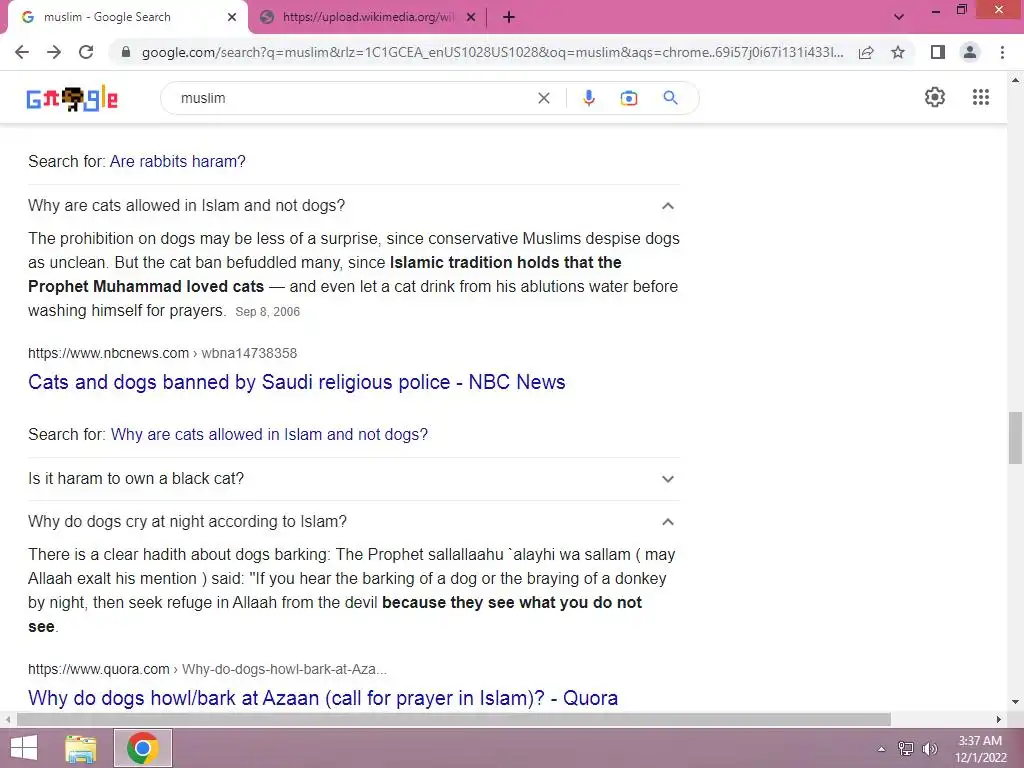Search by image with Google Lens
Image resolution: width=1024 pixels, height=768 pixels.
(629, 98)
